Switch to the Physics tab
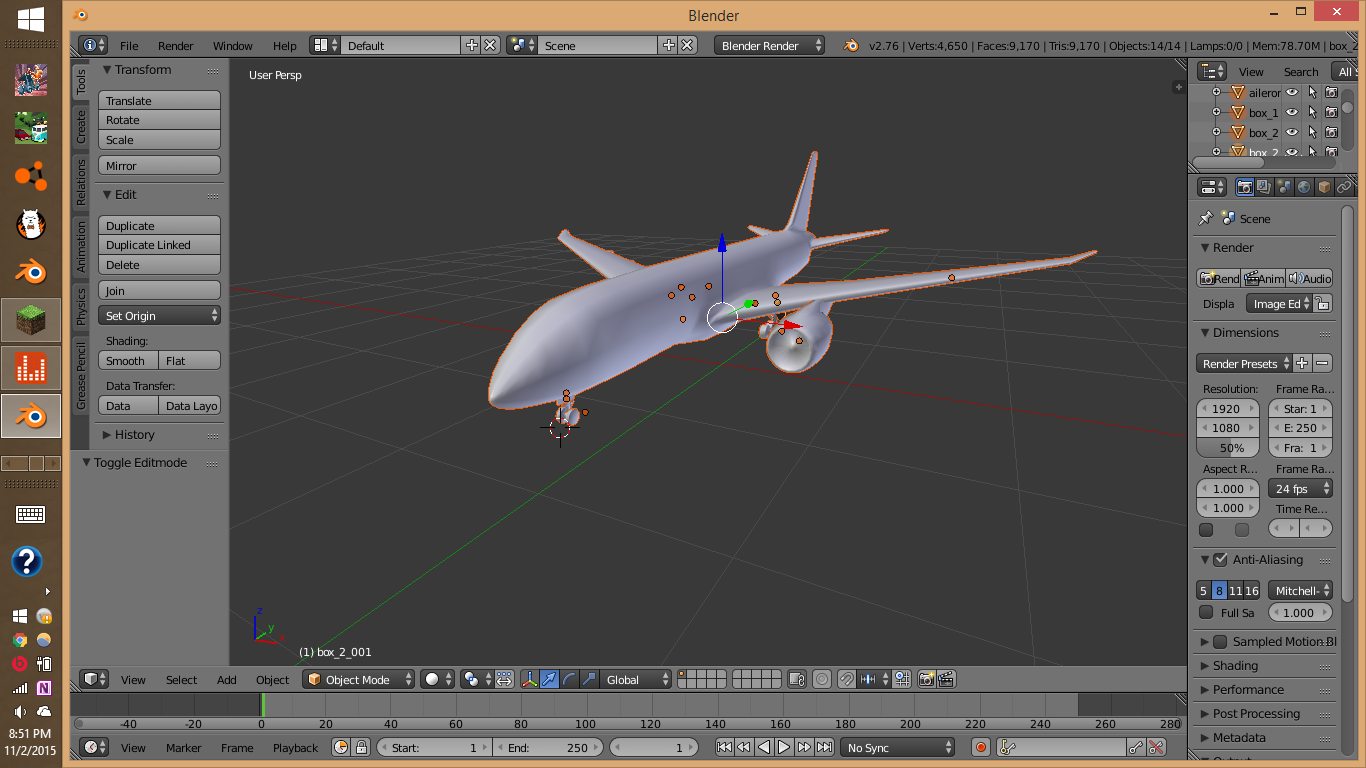The height and width of the screenshot is (768, 1366). point(81,306)
